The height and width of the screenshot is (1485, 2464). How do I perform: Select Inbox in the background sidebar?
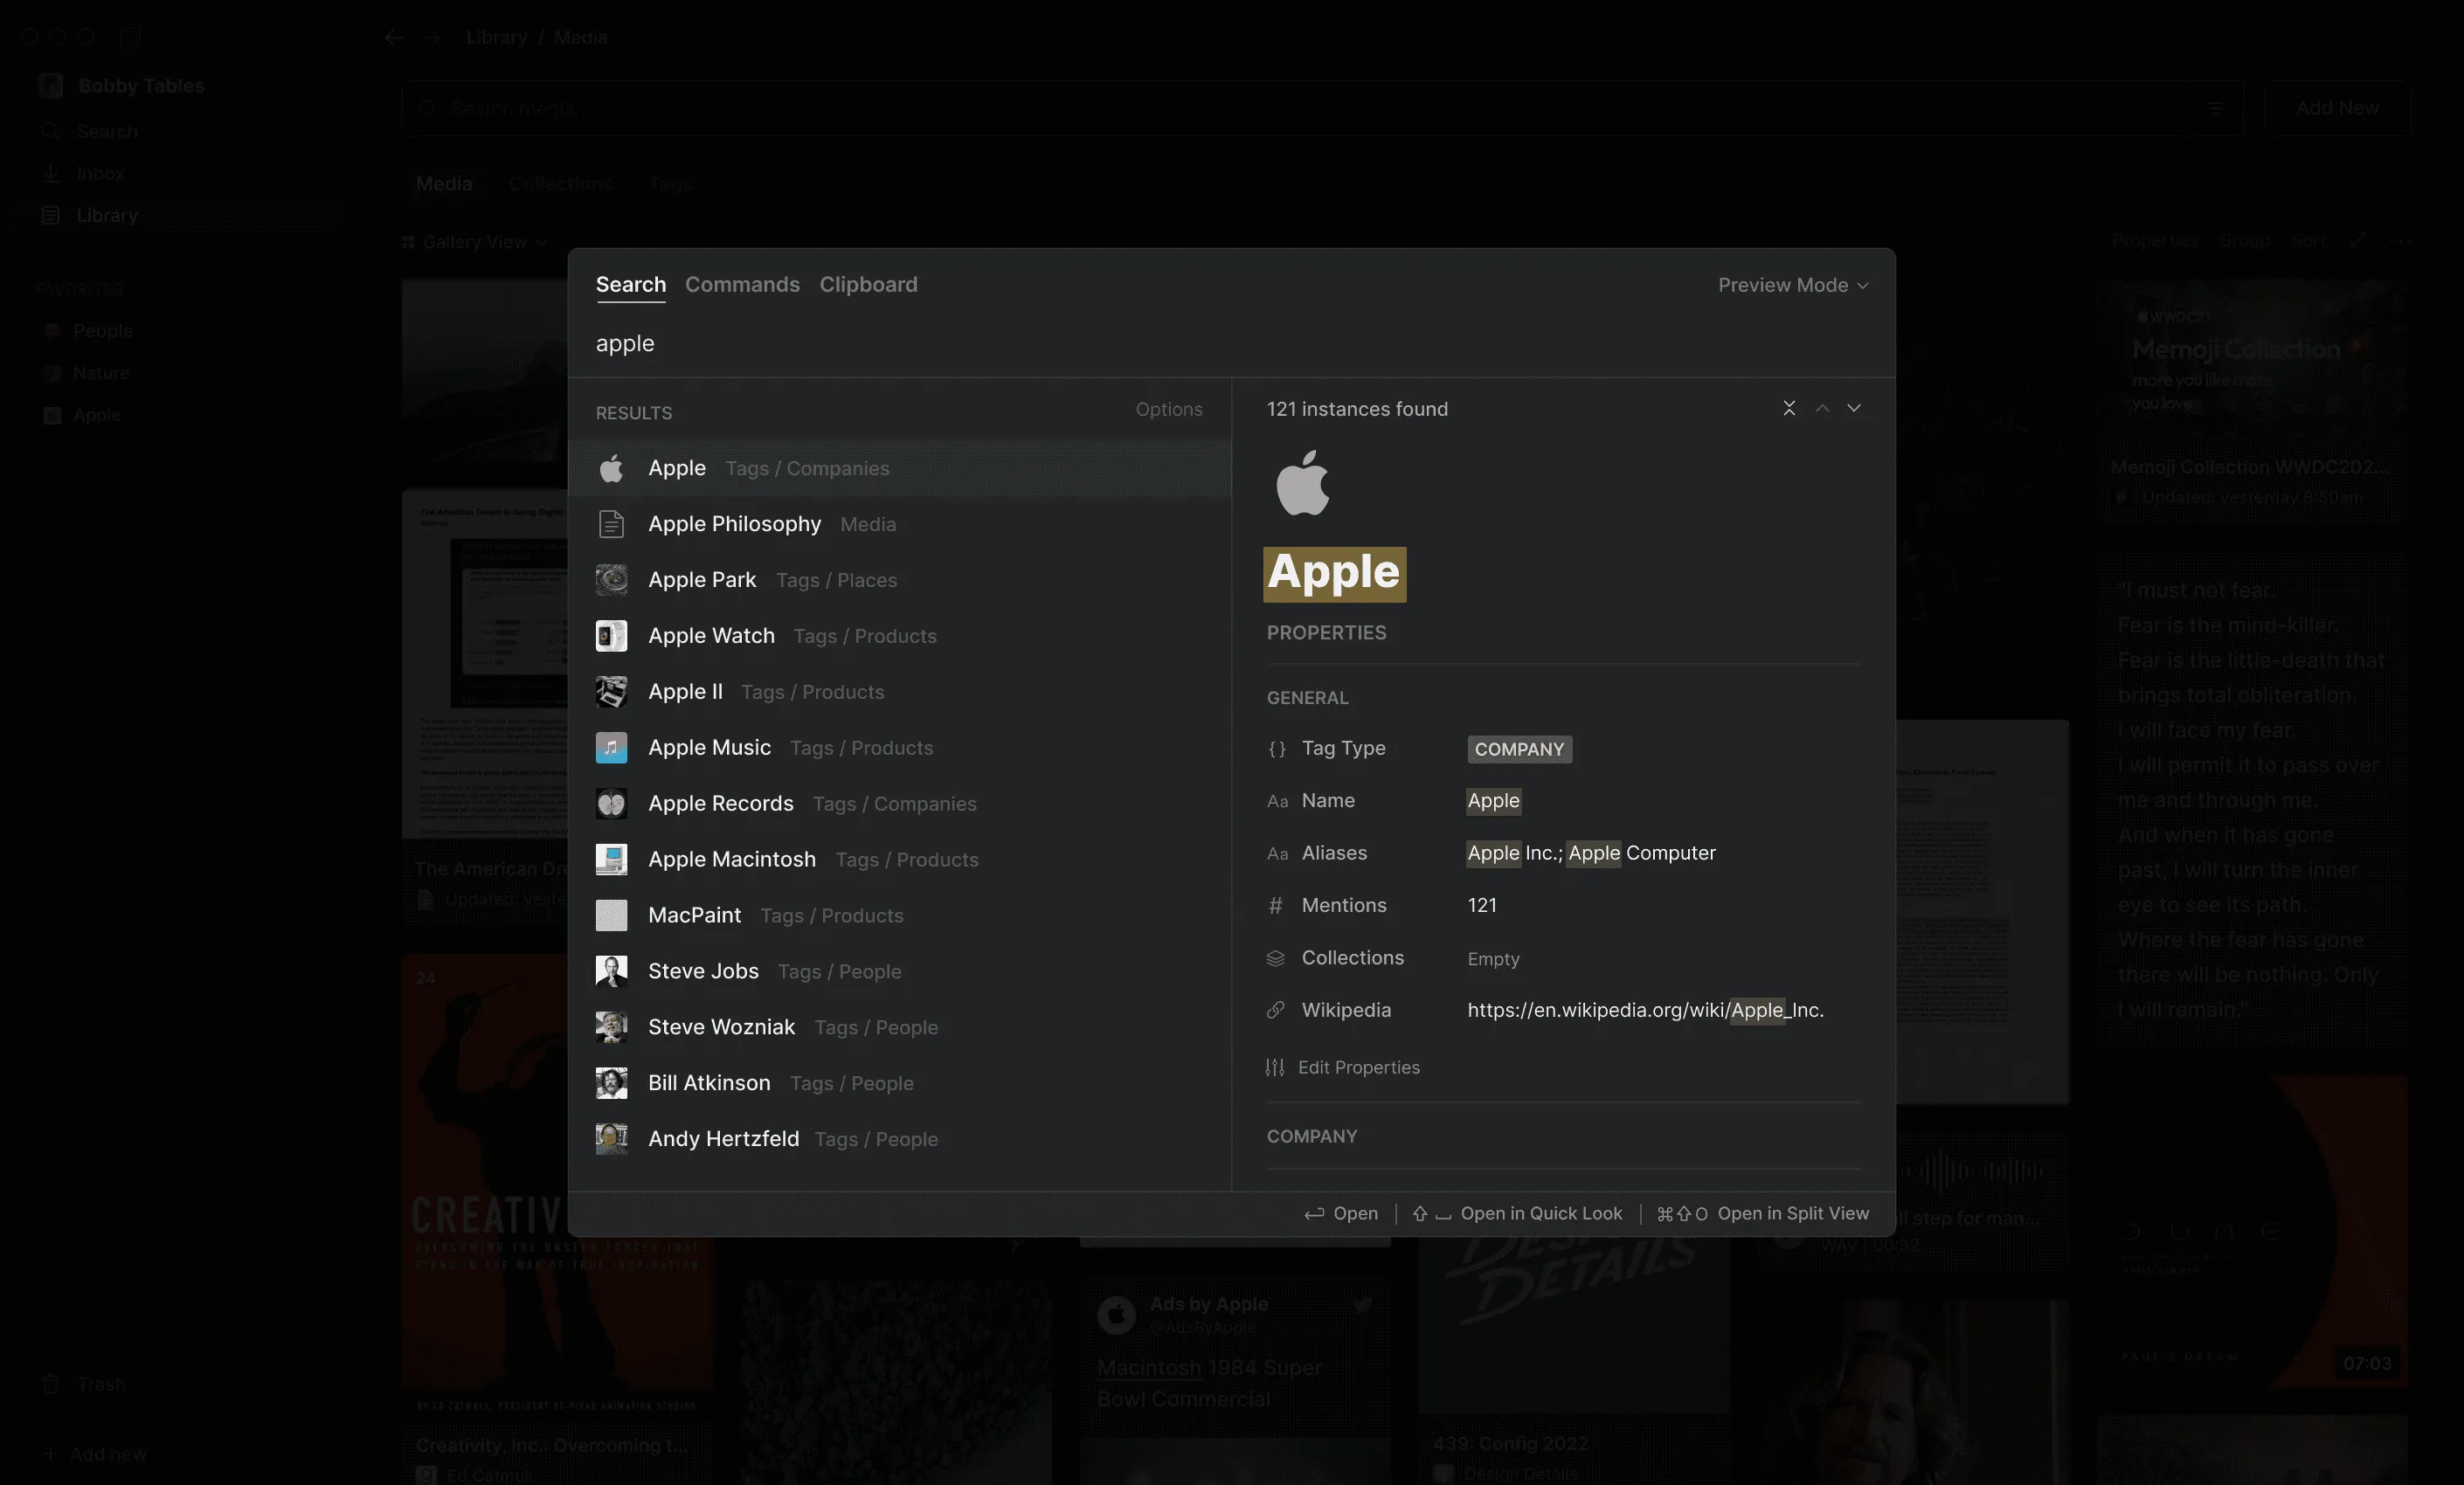[100, 173]
